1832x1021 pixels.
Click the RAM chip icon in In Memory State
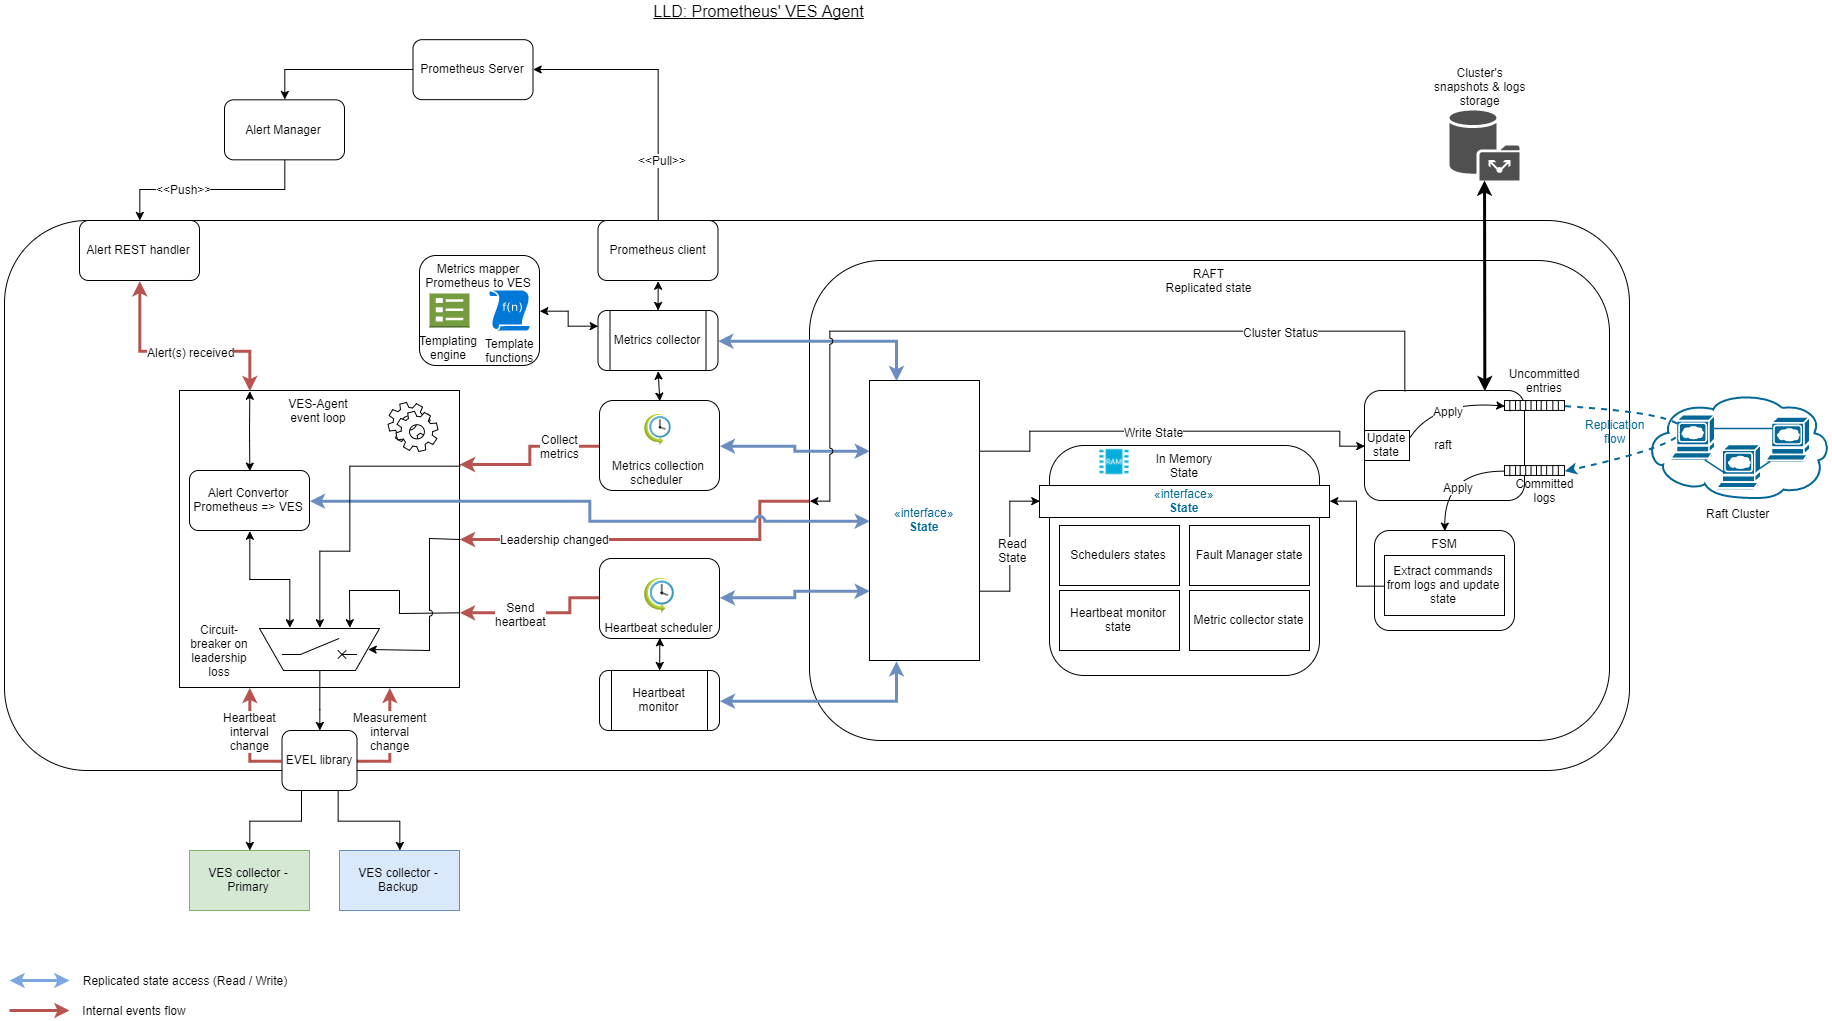(x=1113, y=461)
